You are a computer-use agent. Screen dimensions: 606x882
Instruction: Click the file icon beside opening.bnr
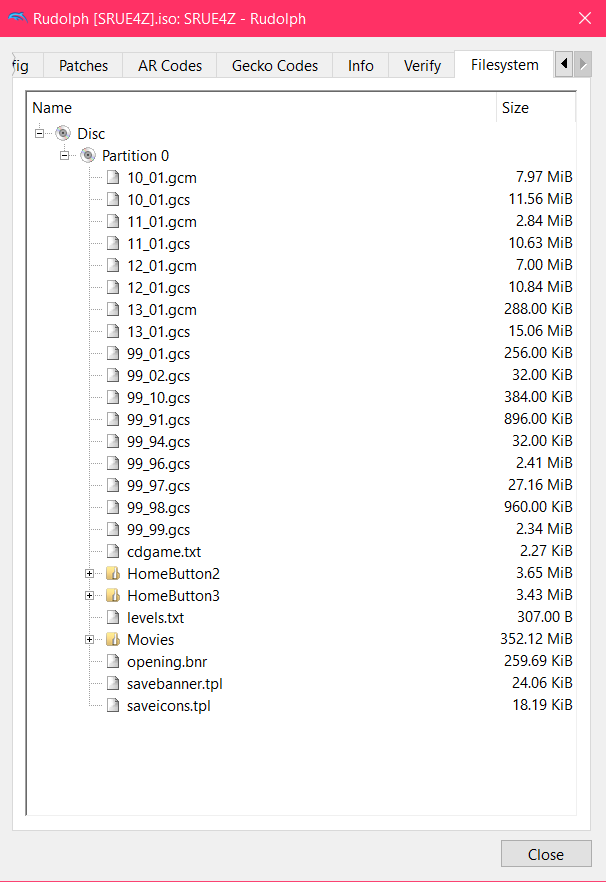pos(113,662)
